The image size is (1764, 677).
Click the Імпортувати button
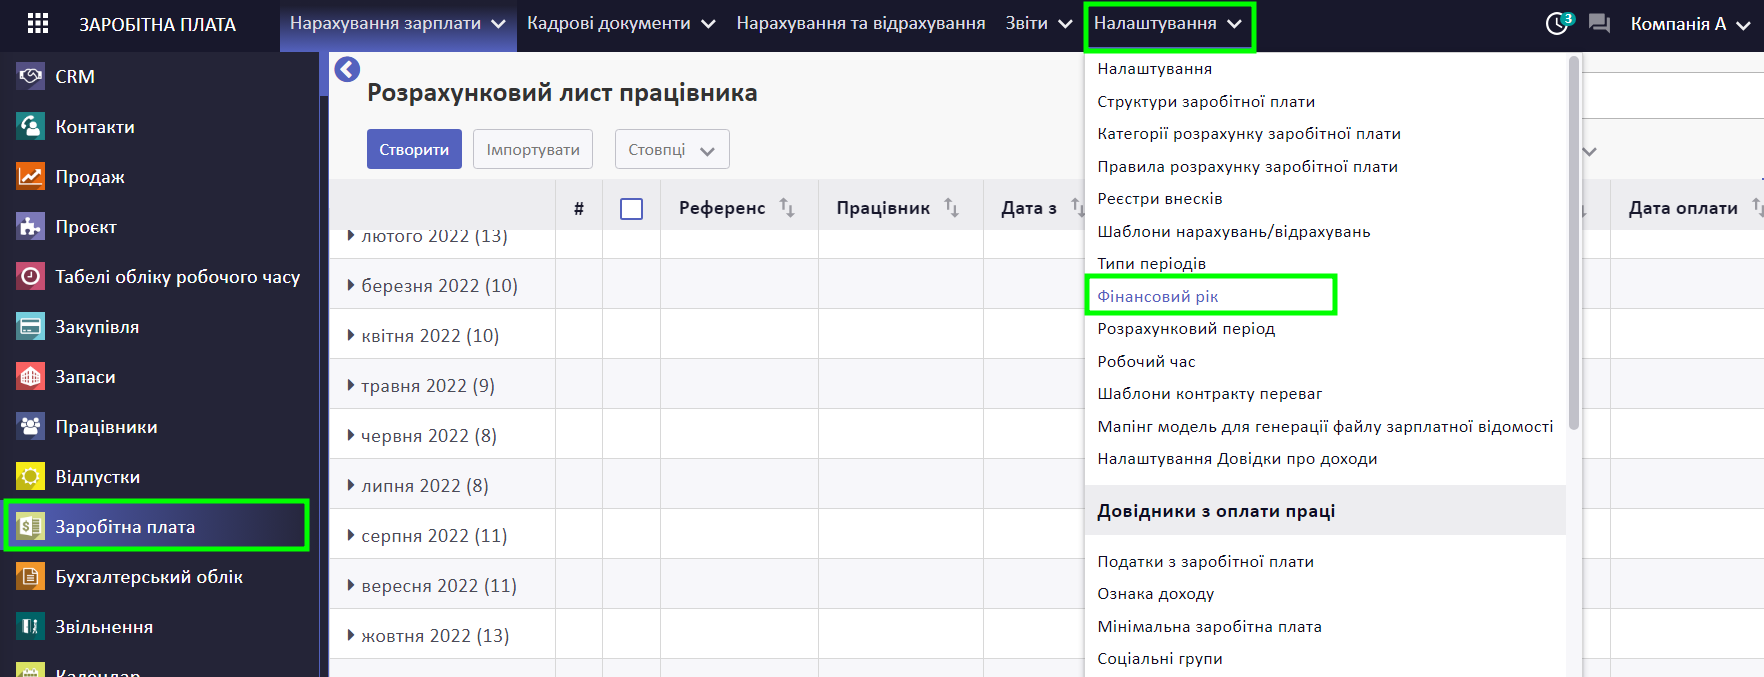[x=533, y=149]
